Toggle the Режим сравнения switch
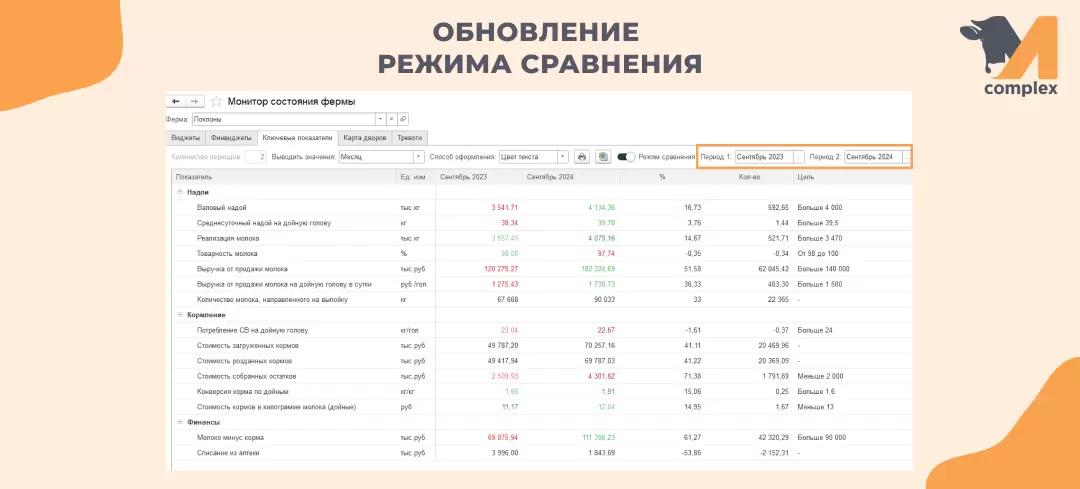Image resolution: width=1080 pixels, height=489 pixels. pos(626,157)
